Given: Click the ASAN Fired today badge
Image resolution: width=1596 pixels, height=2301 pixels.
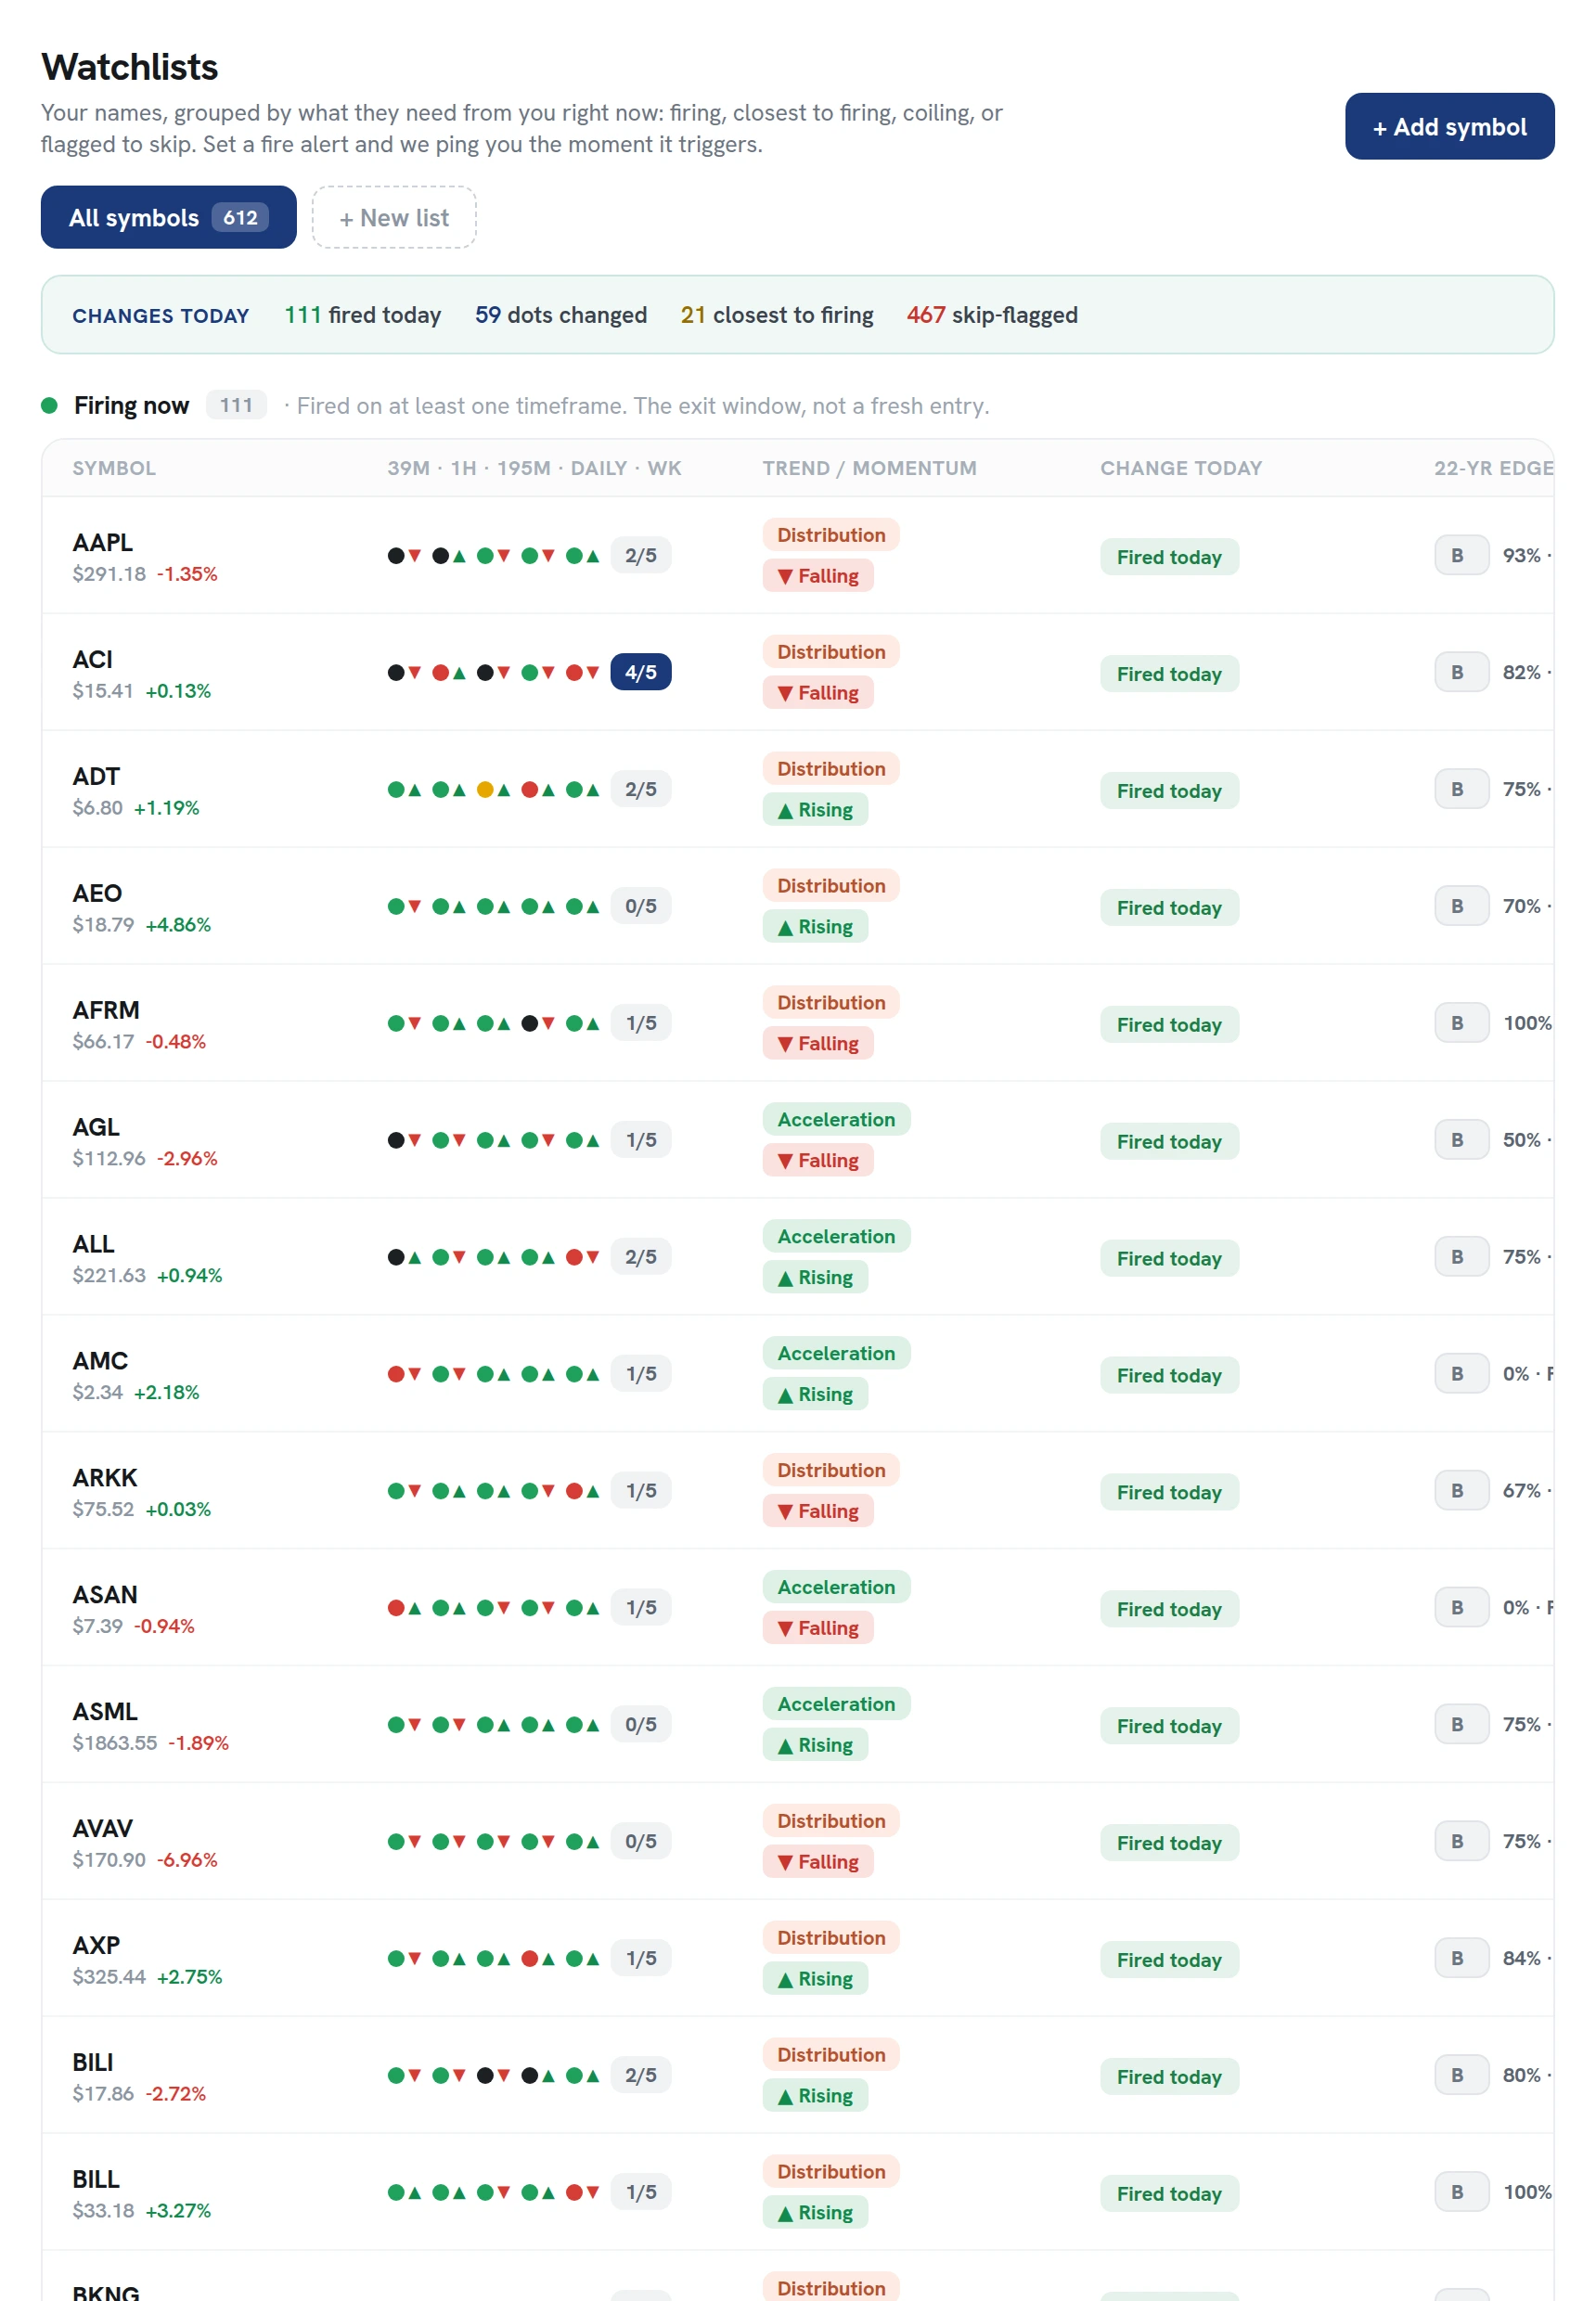Looking at the screenshot, I should pyautogui.click(x=1169, y=1609).
